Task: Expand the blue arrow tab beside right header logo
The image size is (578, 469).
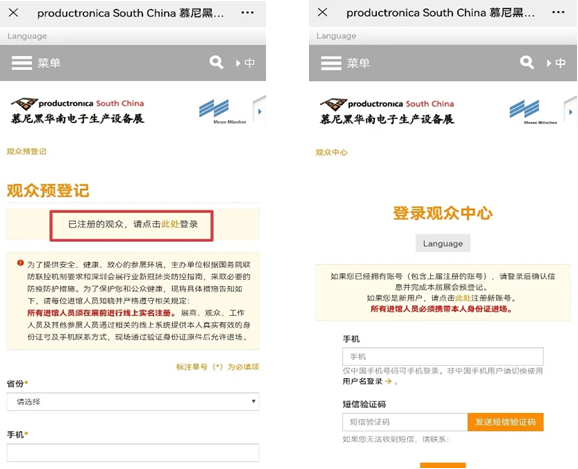Action: click(570, 112)
